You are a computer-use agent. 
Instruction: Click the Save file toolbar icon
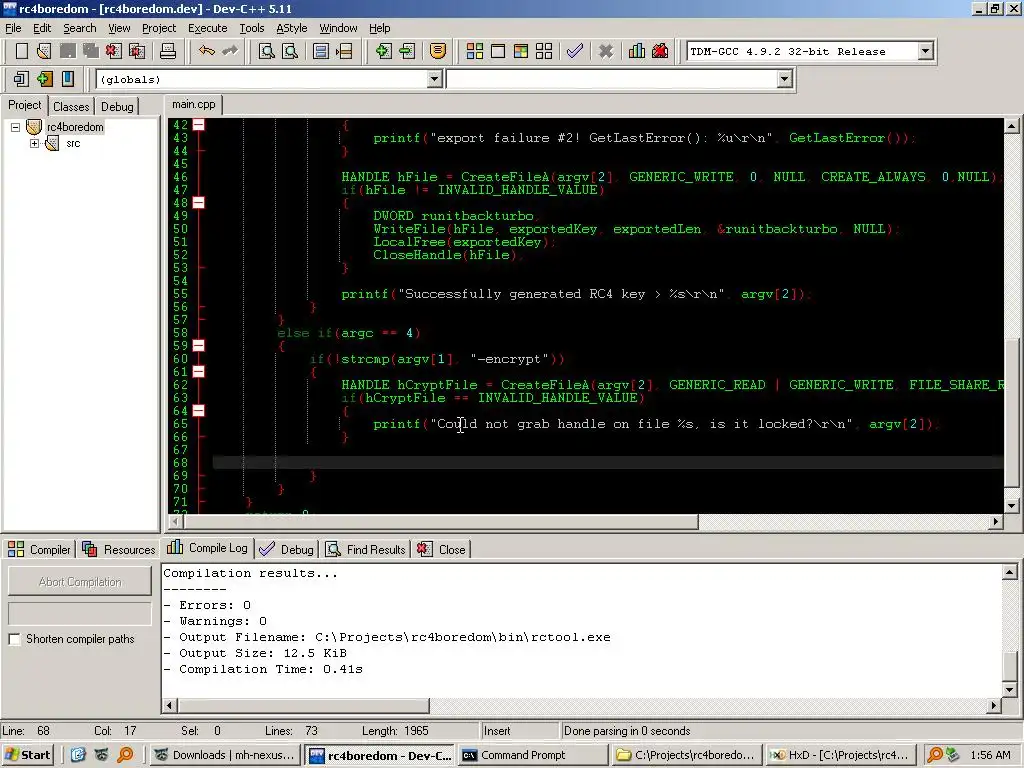click(67, 51)
